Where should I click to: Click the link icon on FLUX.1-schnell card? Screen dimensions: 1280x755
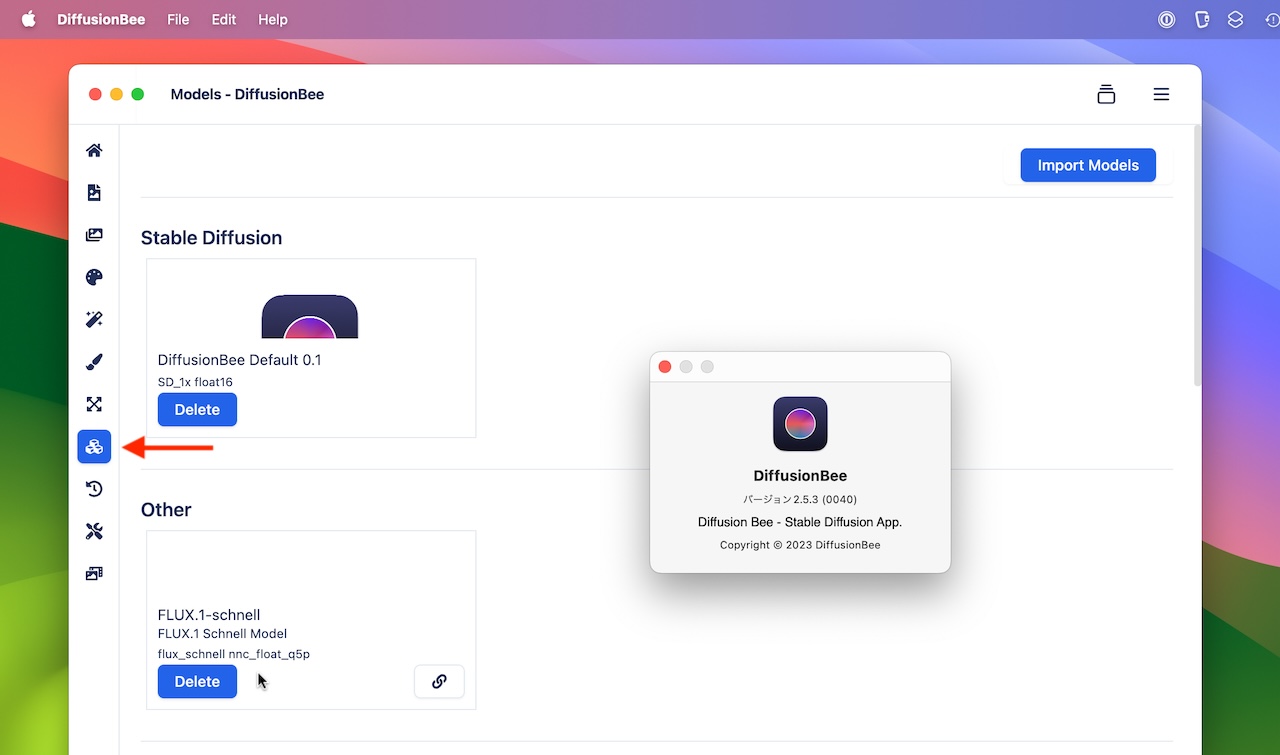pos(439,682)
